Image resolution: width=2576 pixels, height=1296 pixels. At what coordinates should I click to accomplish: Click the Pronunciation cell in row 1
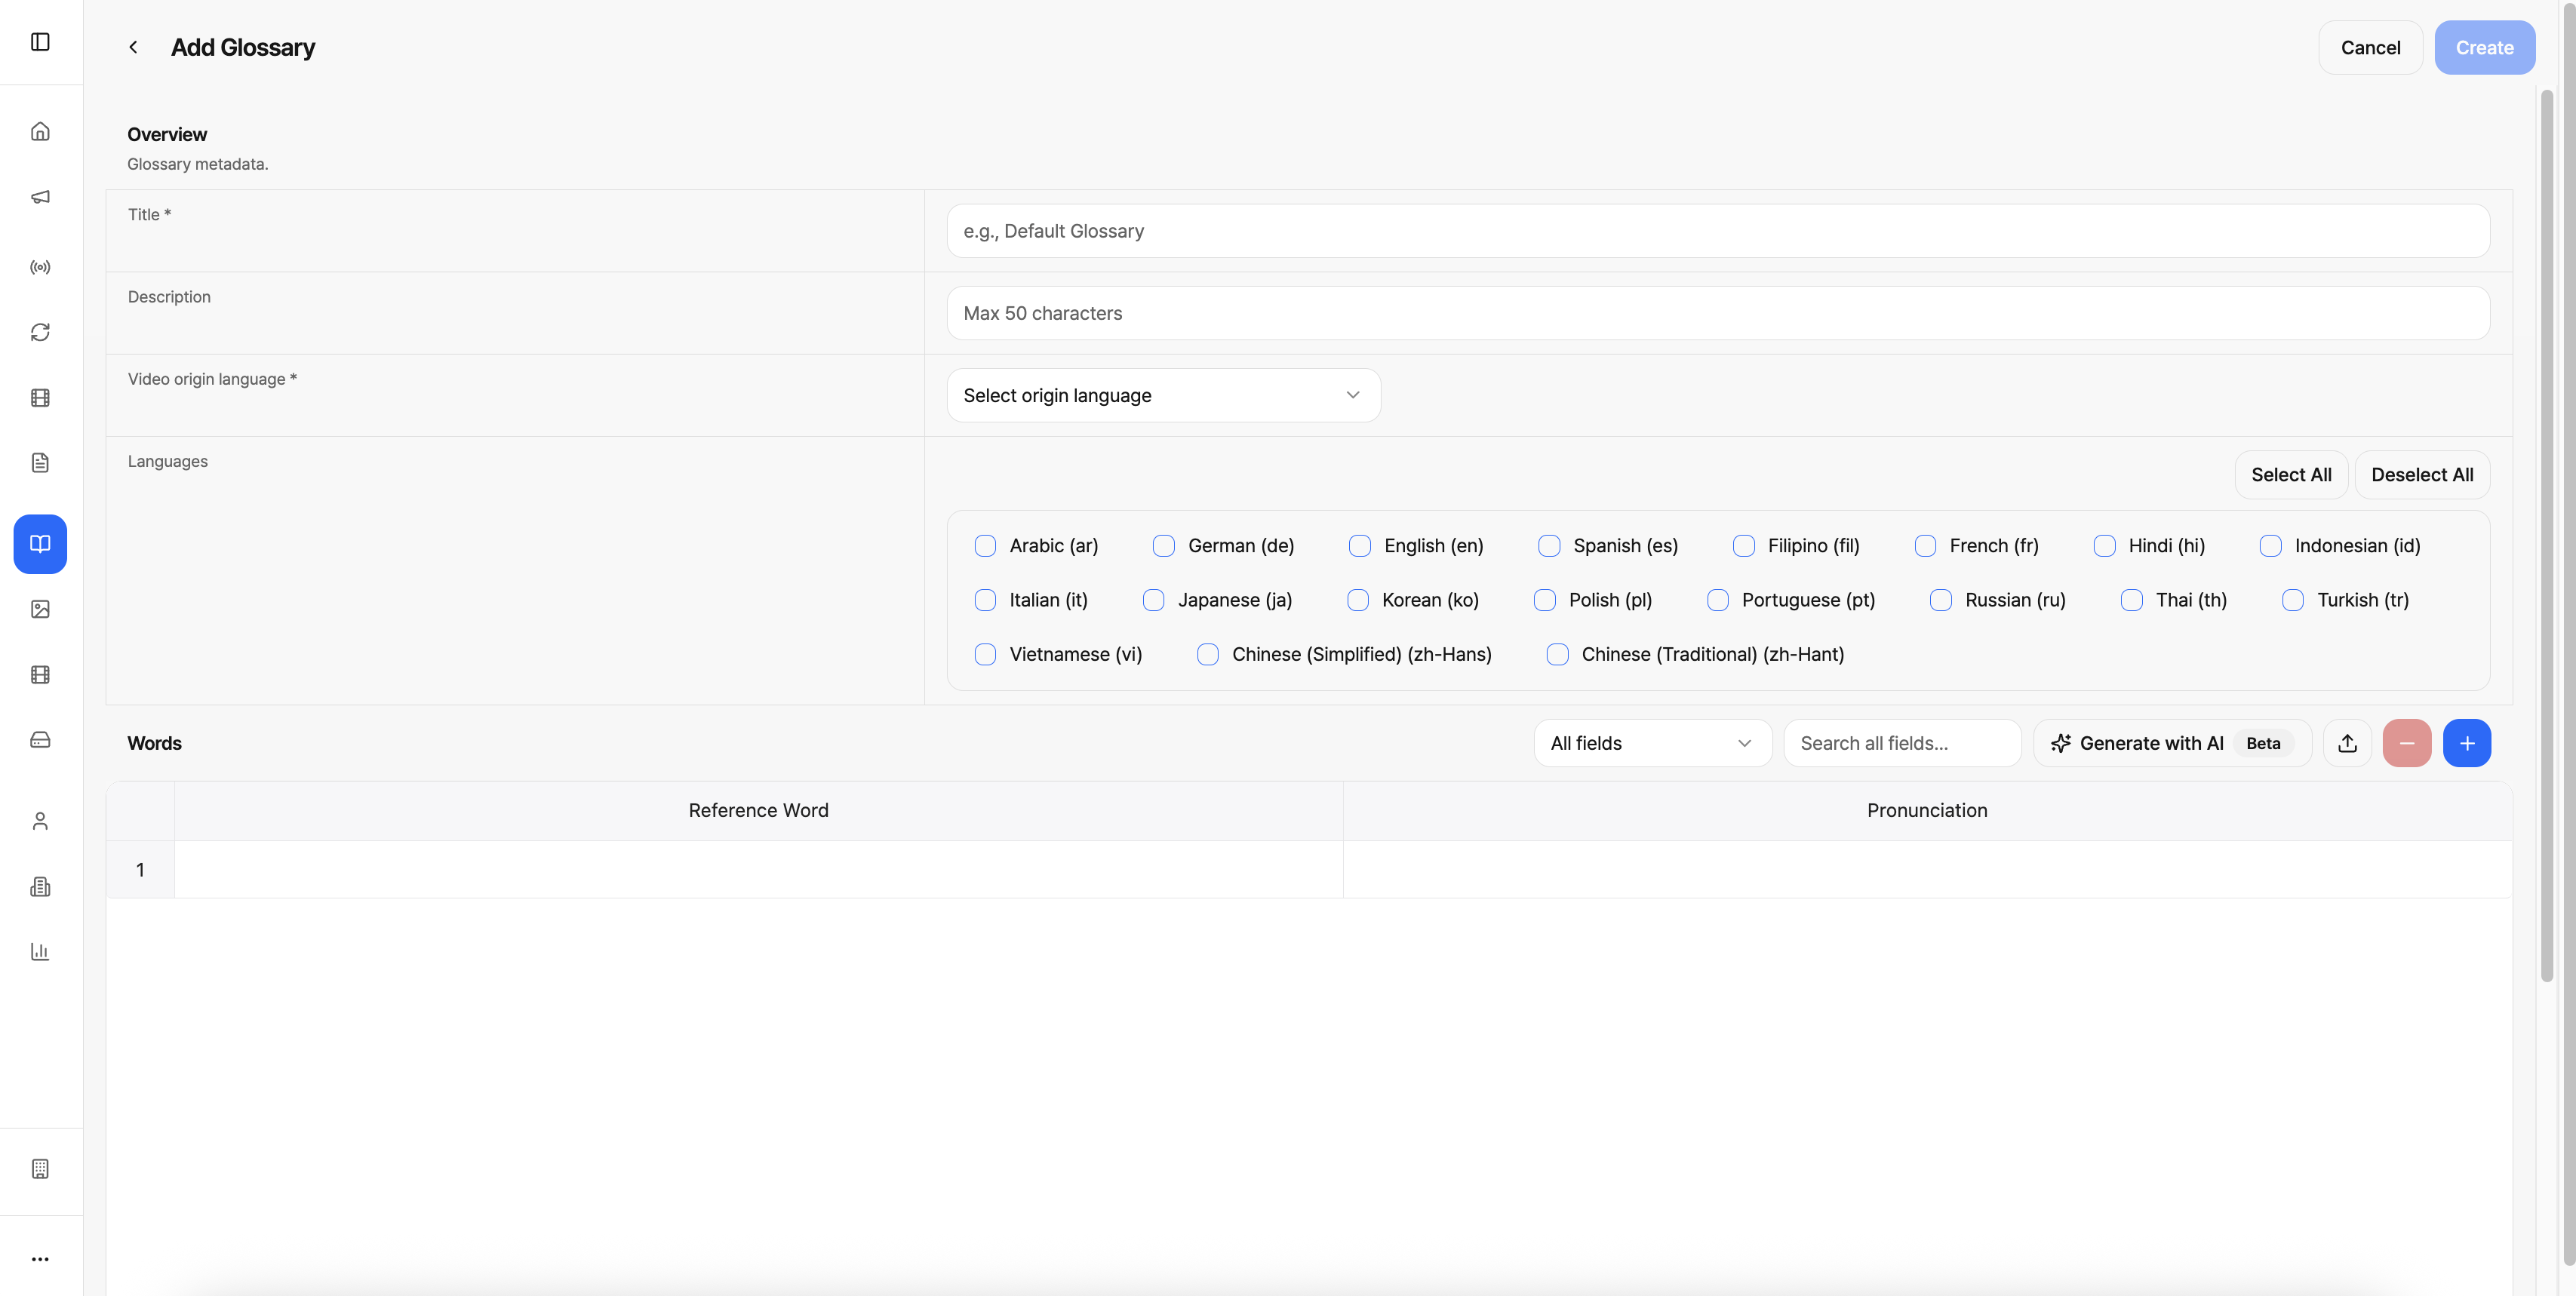pos(1927,869)
